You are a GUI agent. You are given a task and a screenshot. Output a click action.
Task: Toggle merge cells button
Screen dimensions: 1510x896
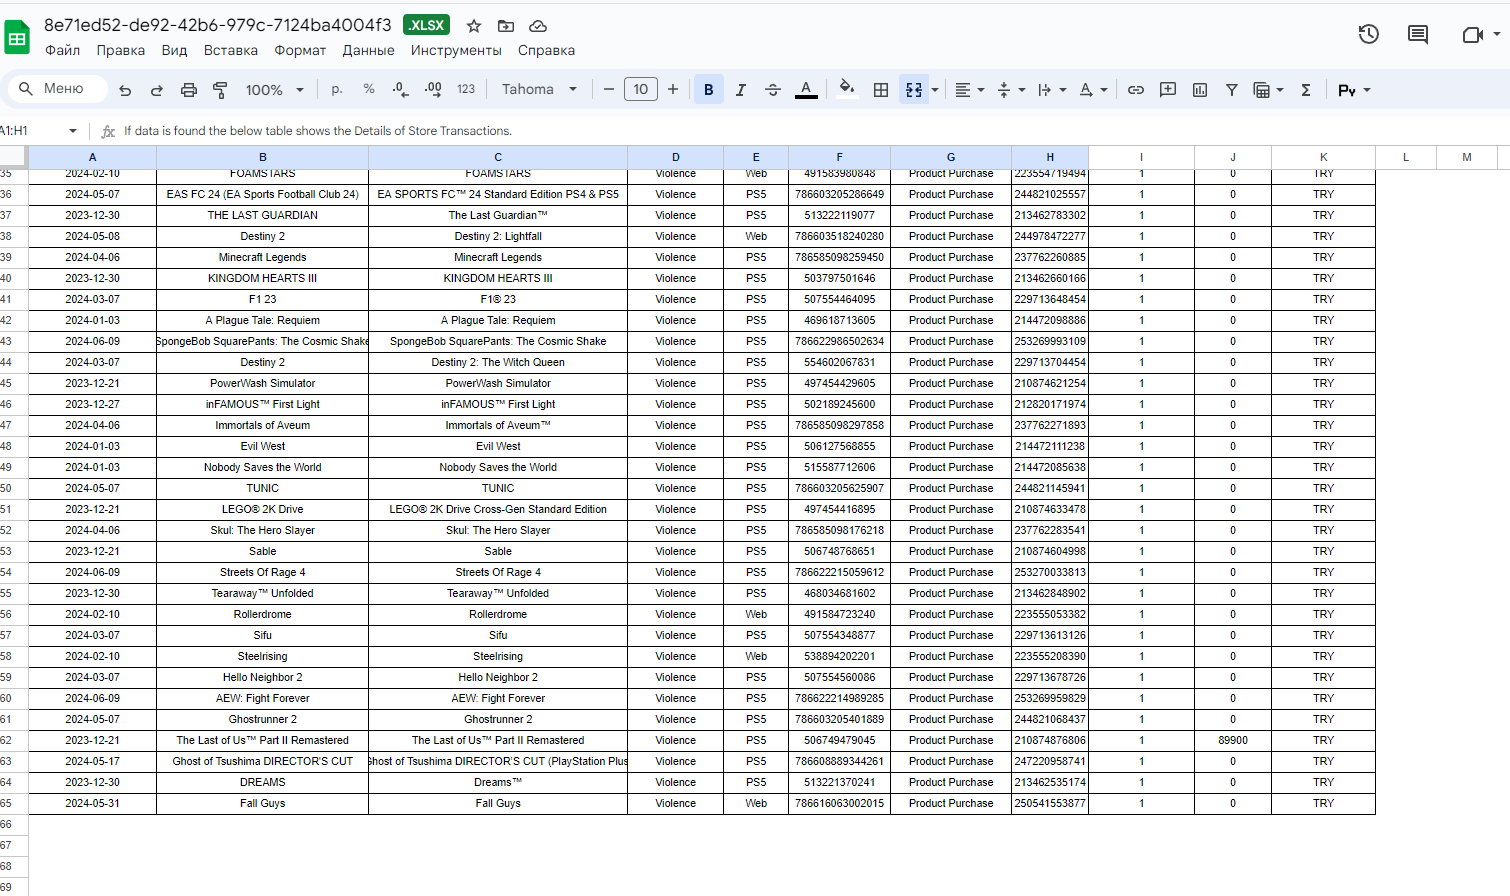(913, 90)
